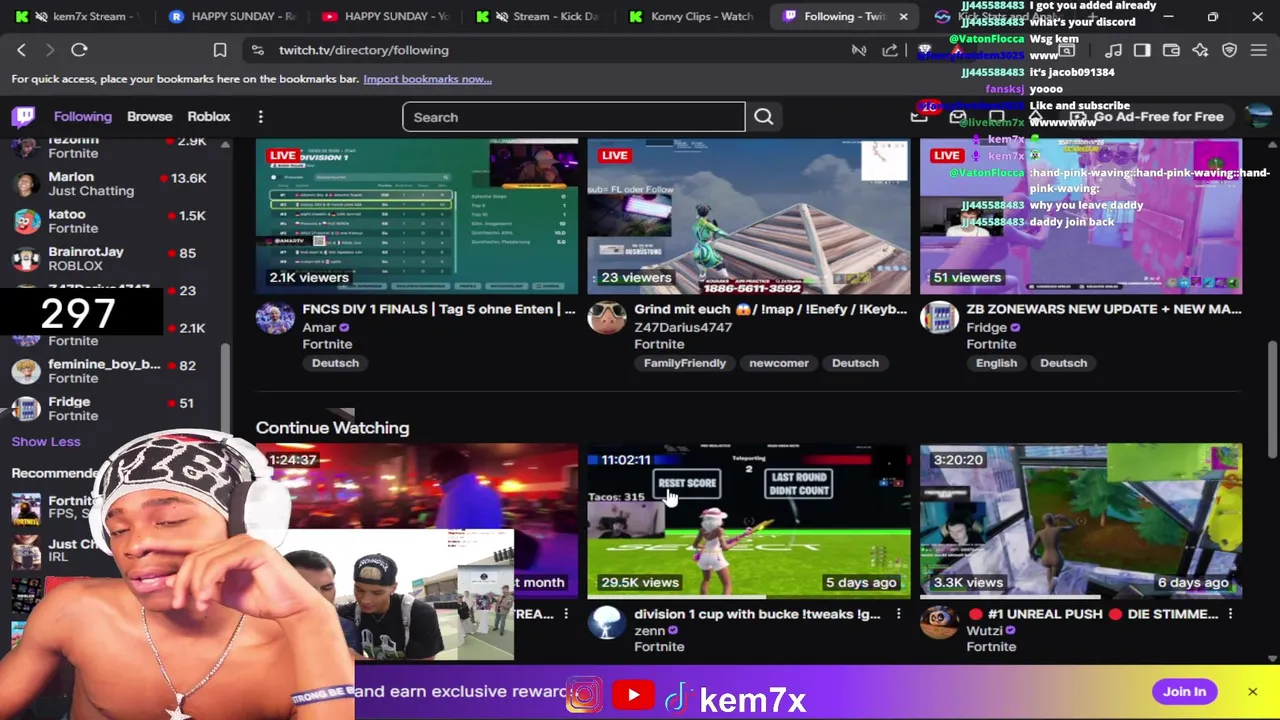Image resolution: width=1280 pixels, height=720 pixels.
Task: Open options menu for zenn video
Action: (x=898, y=614)
